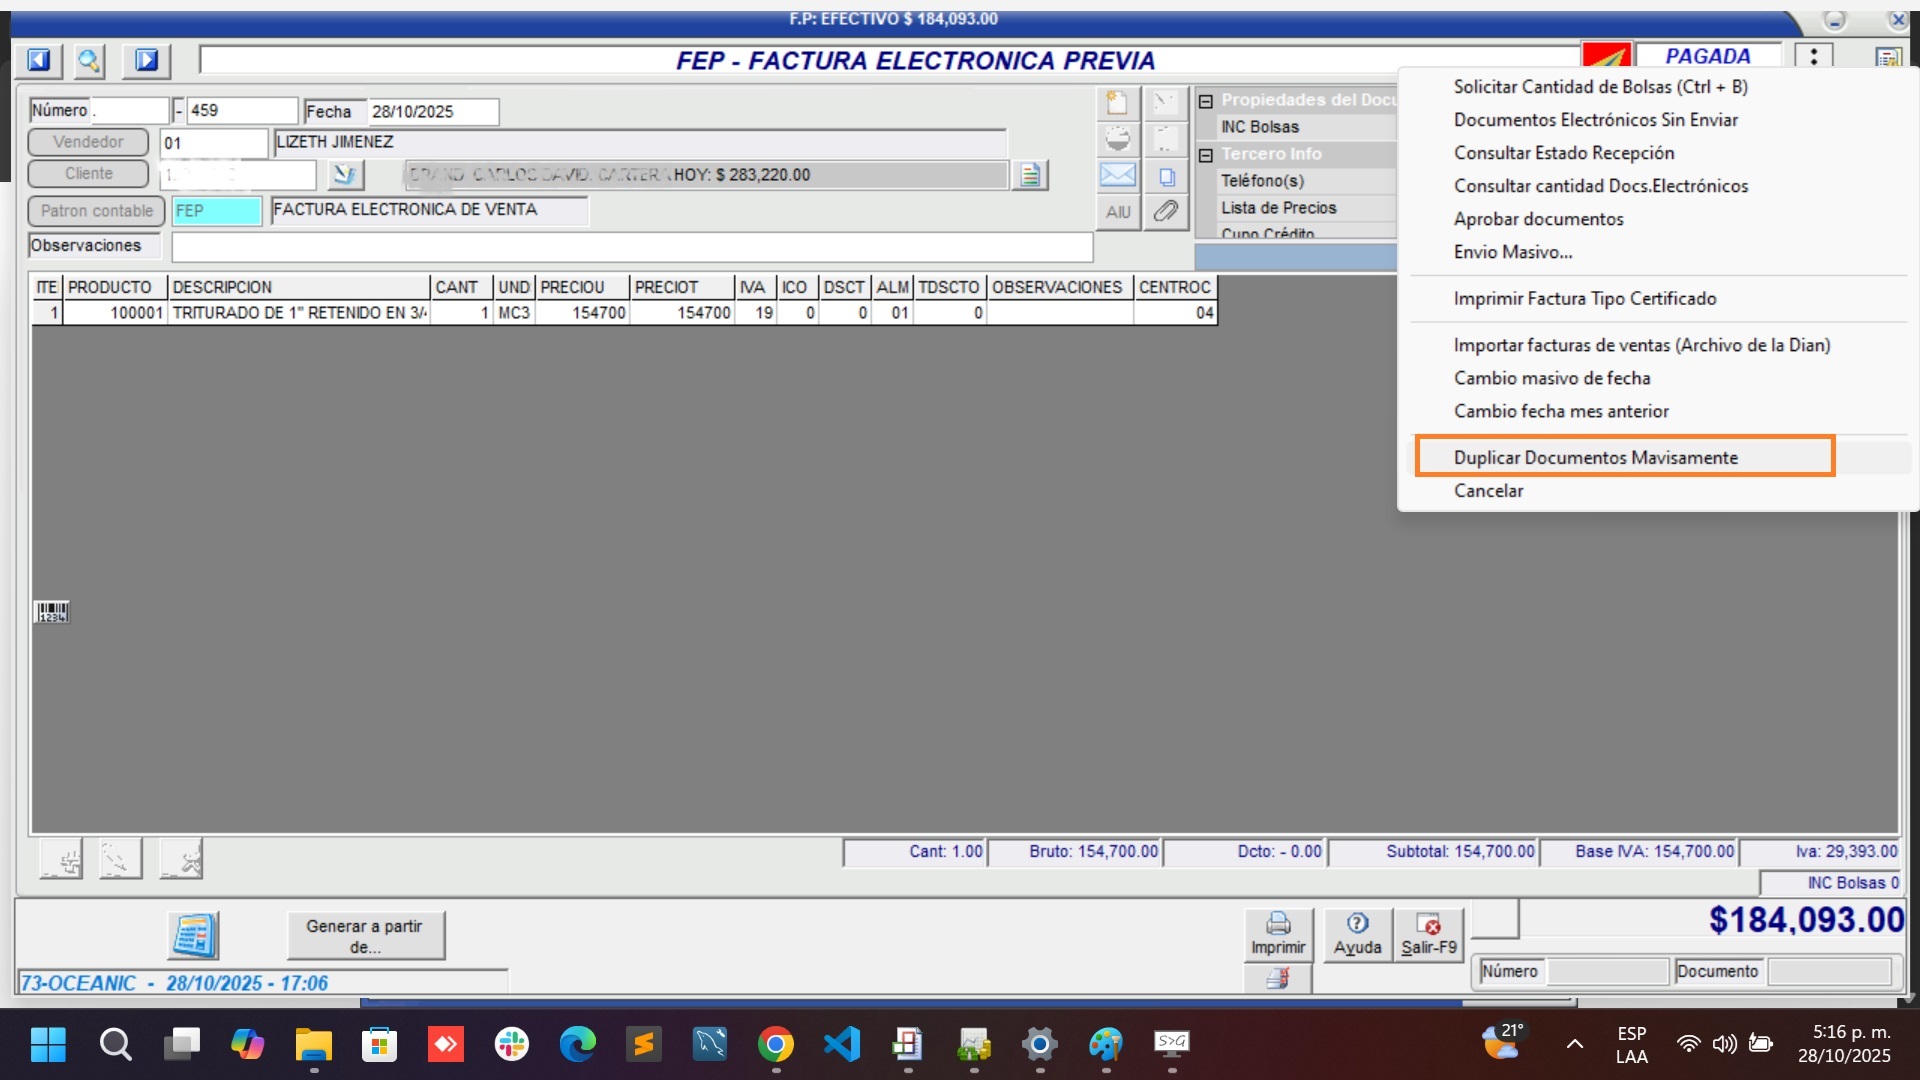Click the Cancelar menu entry
Screen dimensions: 1920x1080
[x=1488, y=491]
